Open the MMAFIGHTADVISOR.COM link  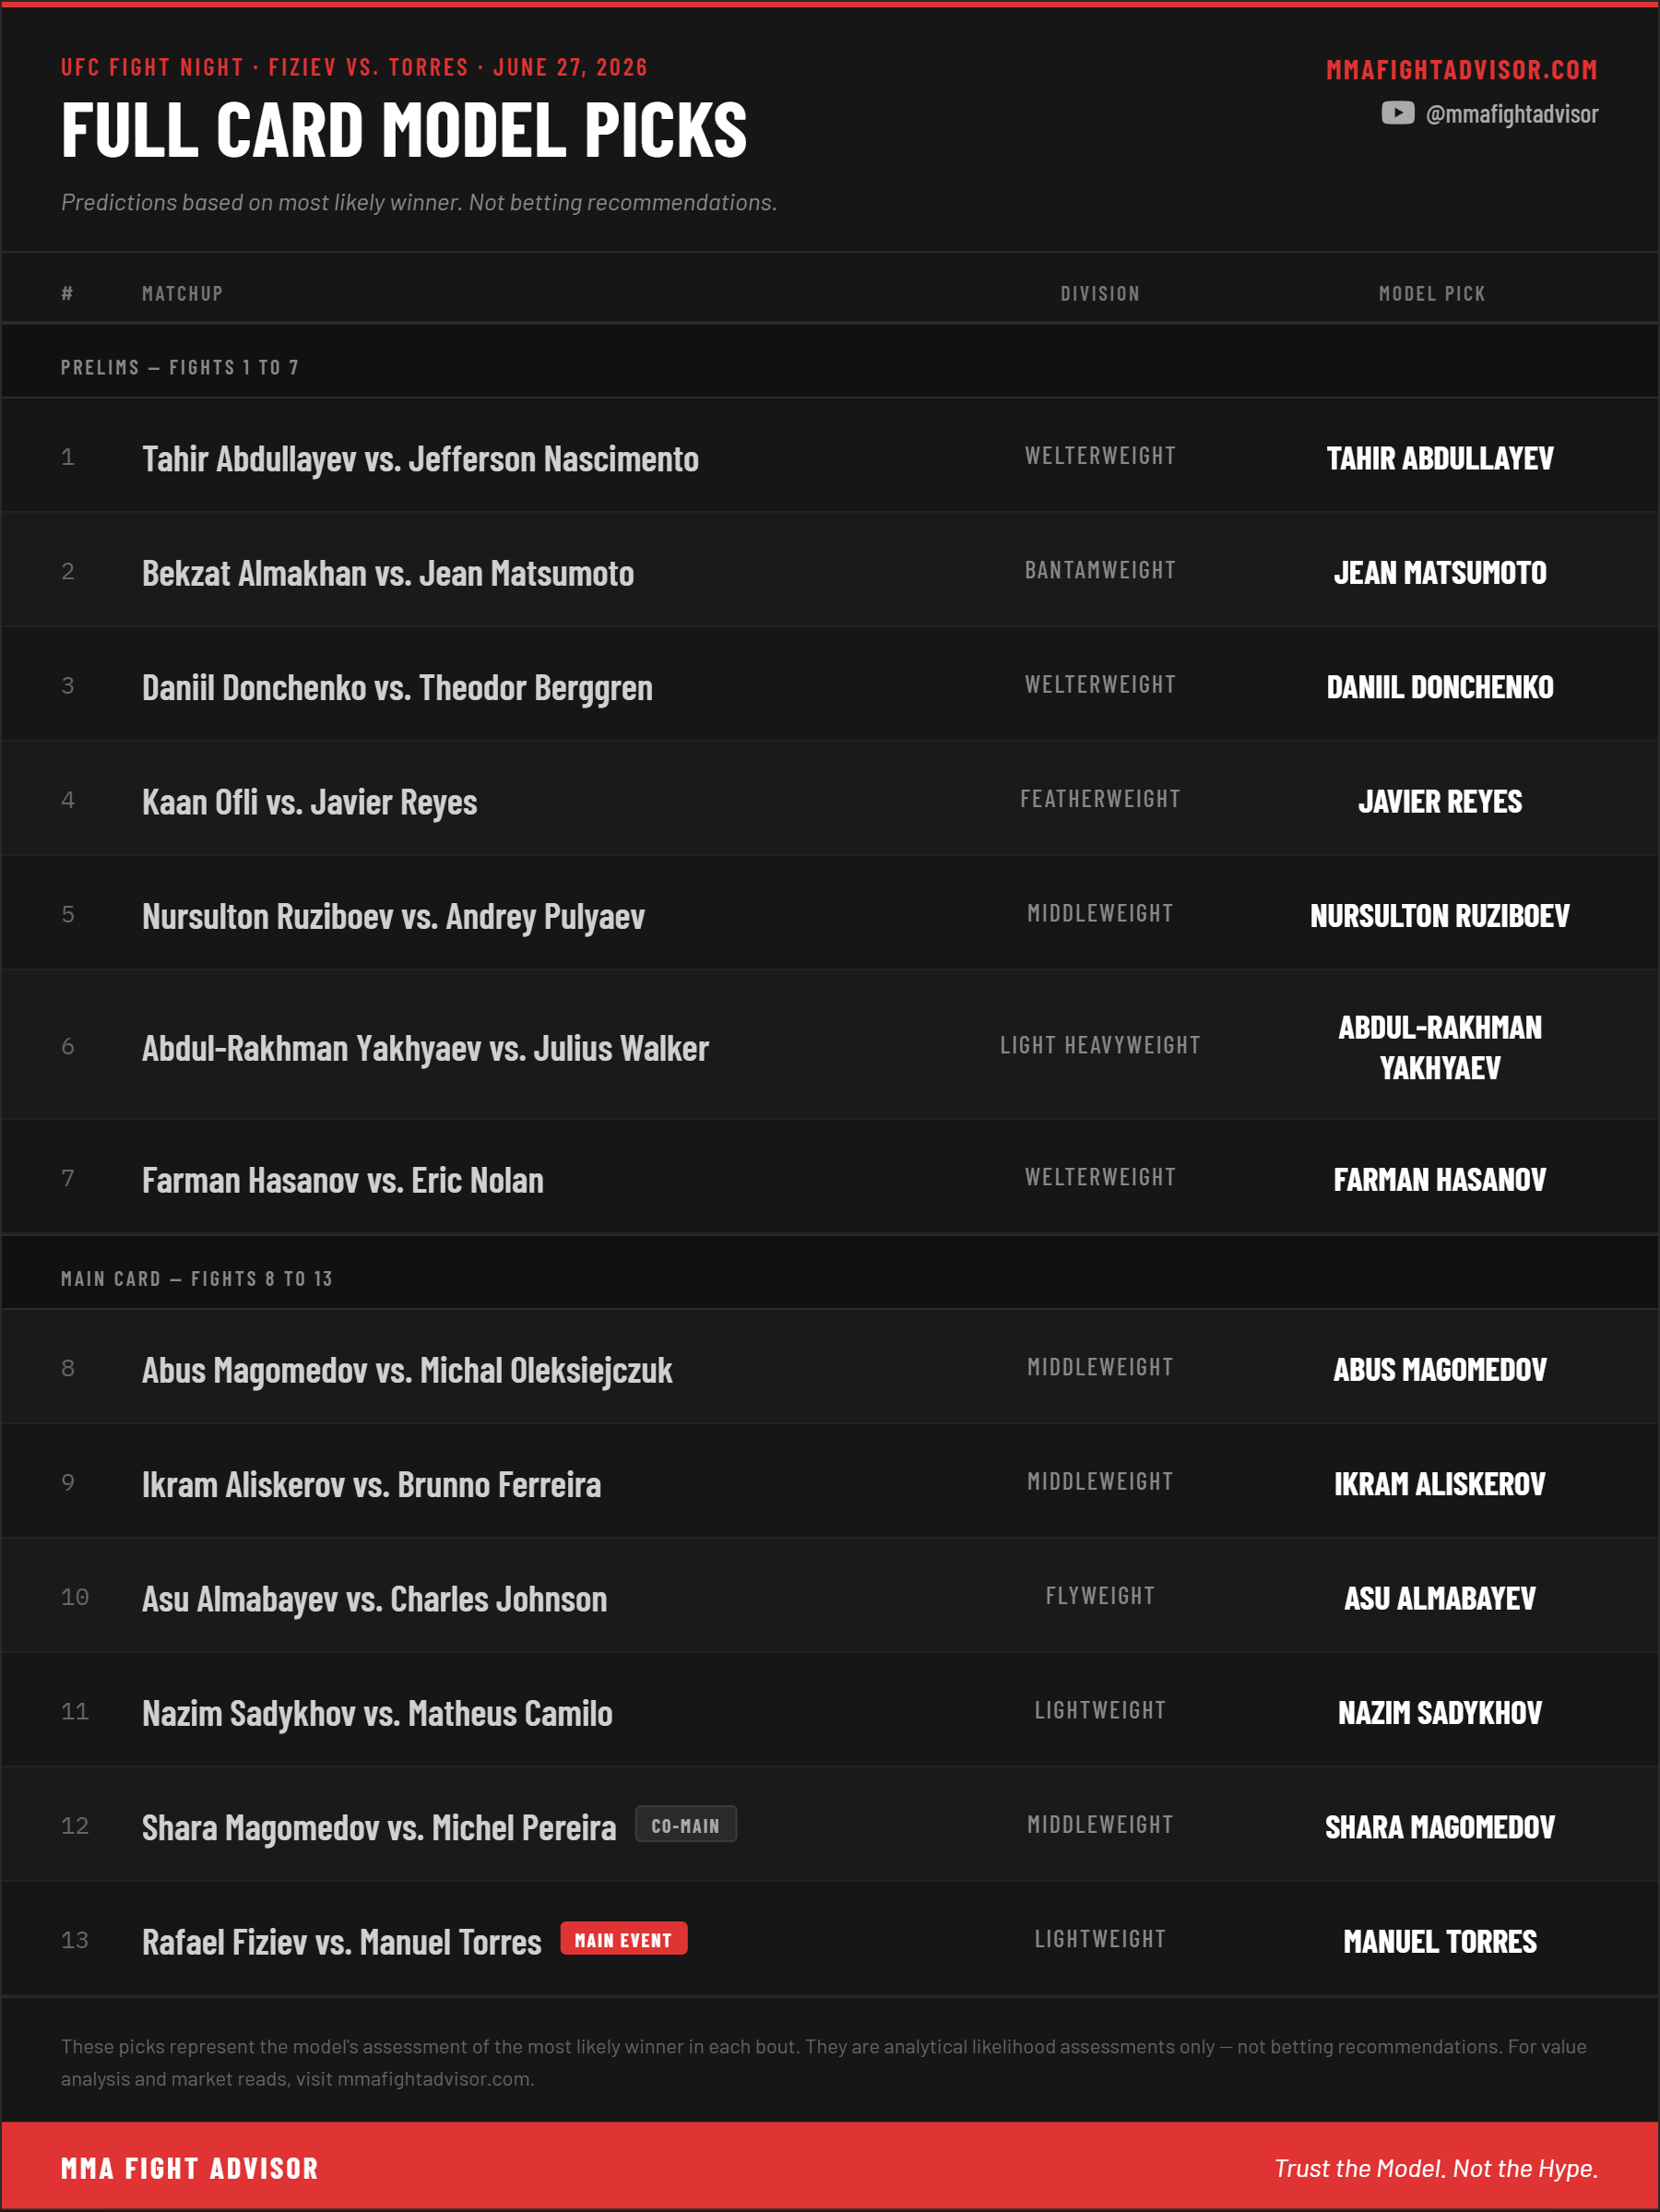(1461, 70)
